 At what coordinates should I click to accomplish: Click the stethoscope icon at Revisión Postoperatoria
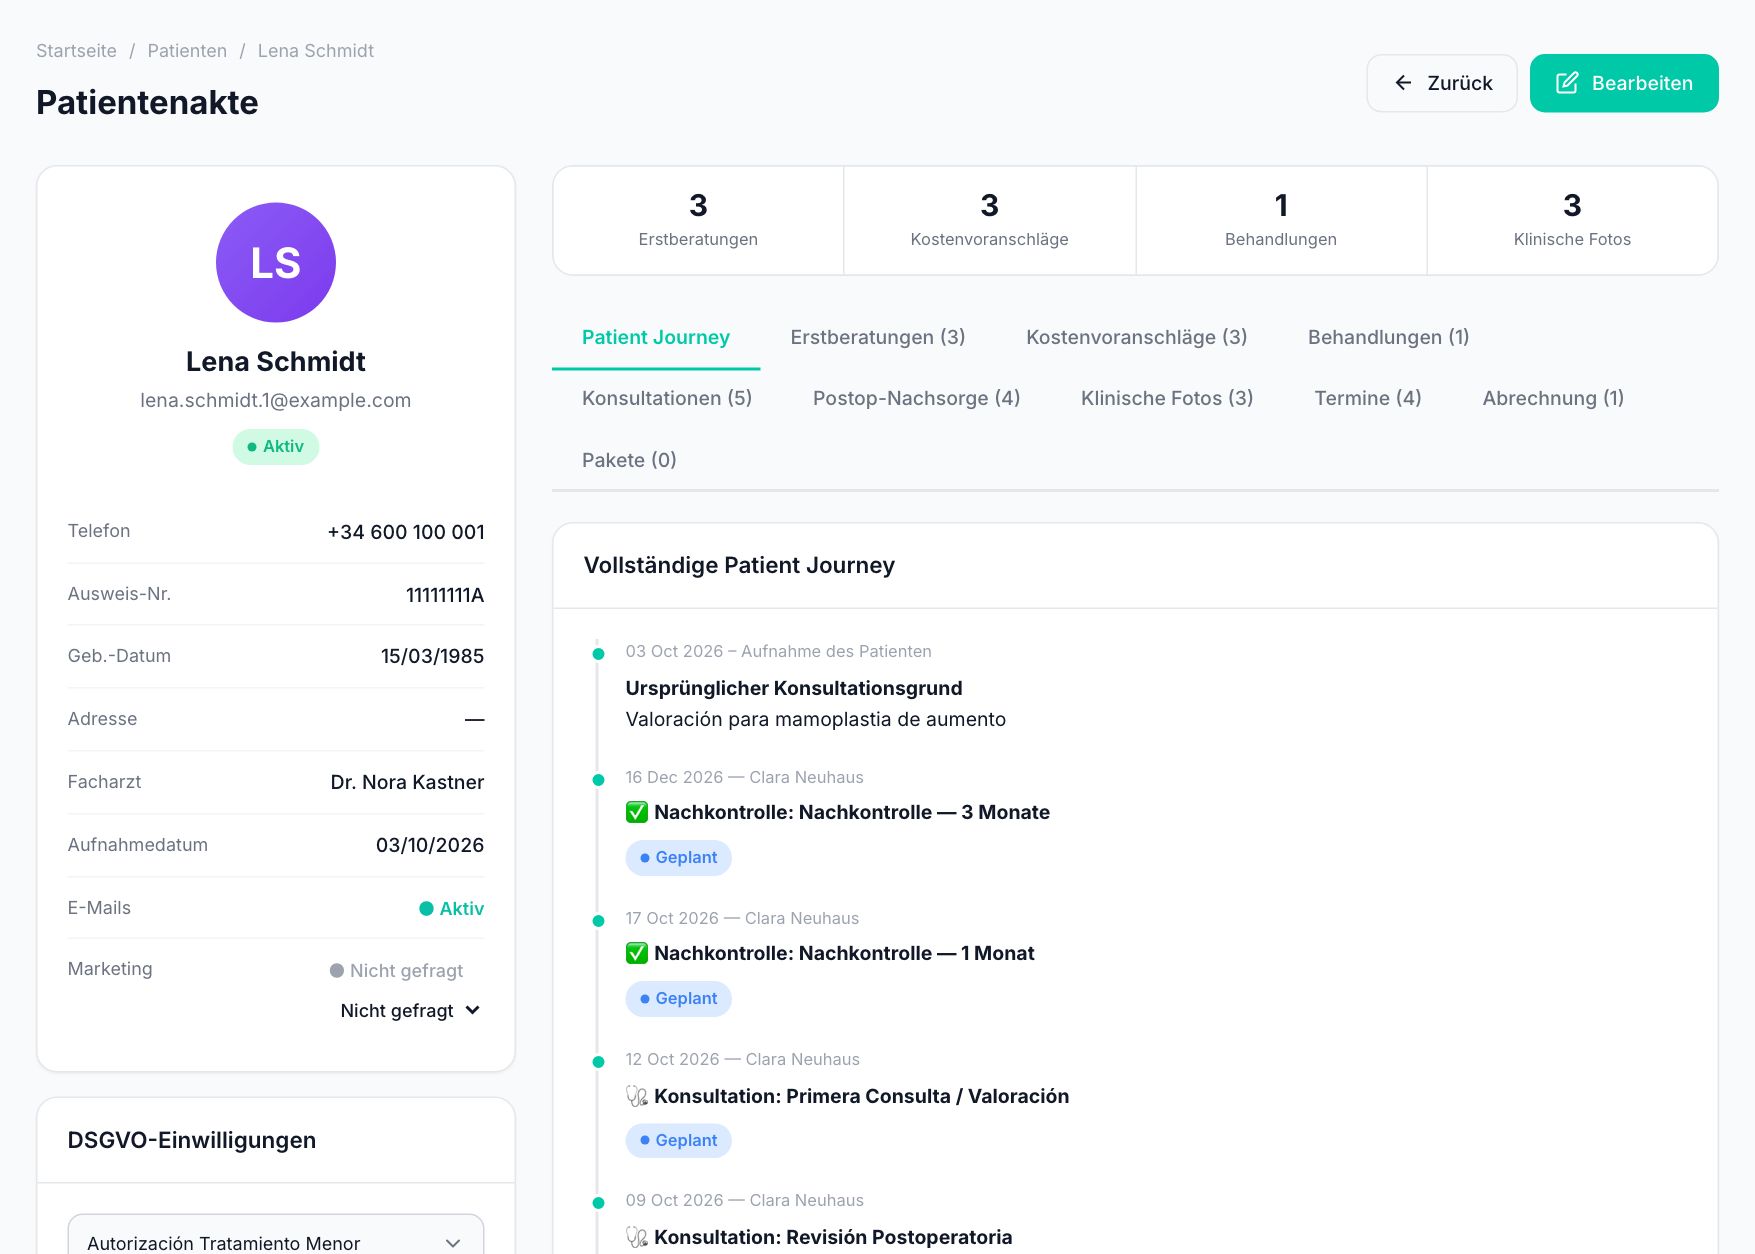(x=637, y=1237)
